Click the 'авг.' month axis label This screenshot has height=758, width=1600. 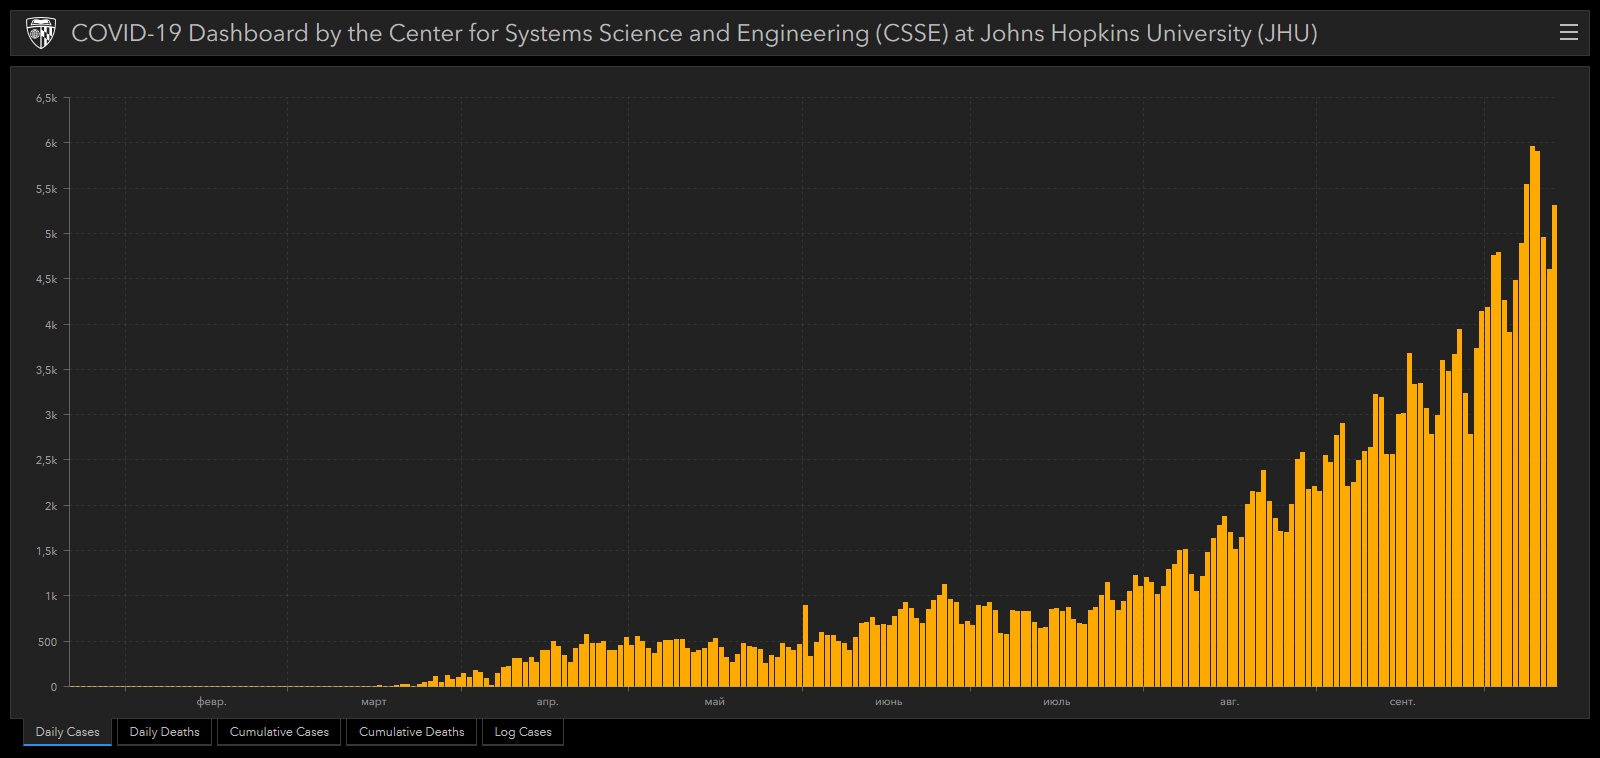tap(1229, 702)
